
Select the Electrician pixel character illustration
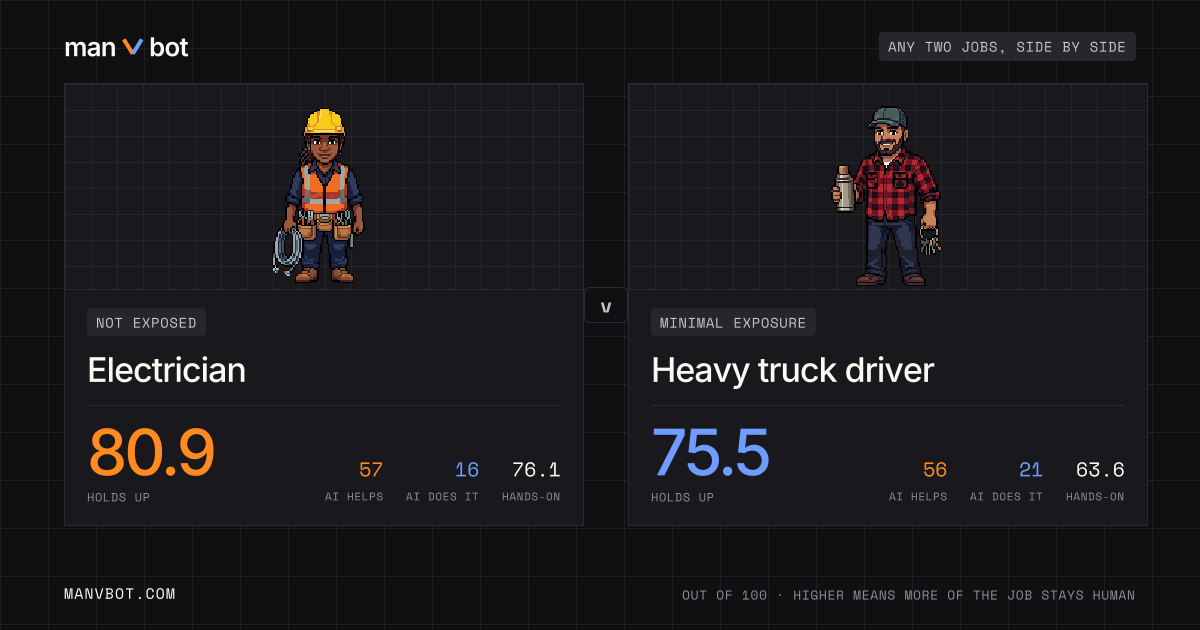pos(318,195)
